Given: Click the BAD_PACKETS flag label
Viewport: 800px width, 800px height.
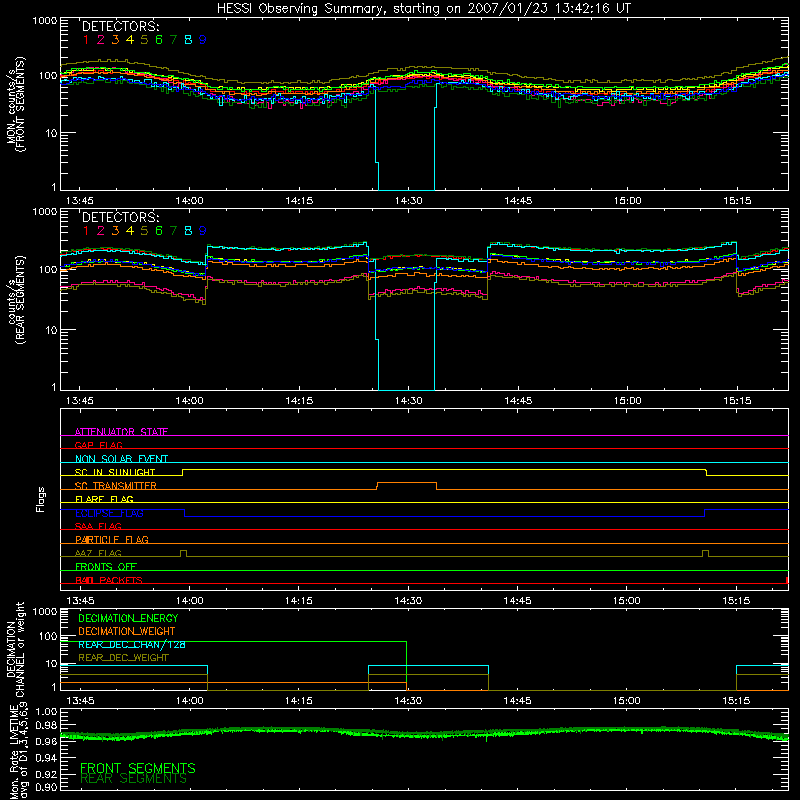Looking at the screenshot, I should (109, 580).
